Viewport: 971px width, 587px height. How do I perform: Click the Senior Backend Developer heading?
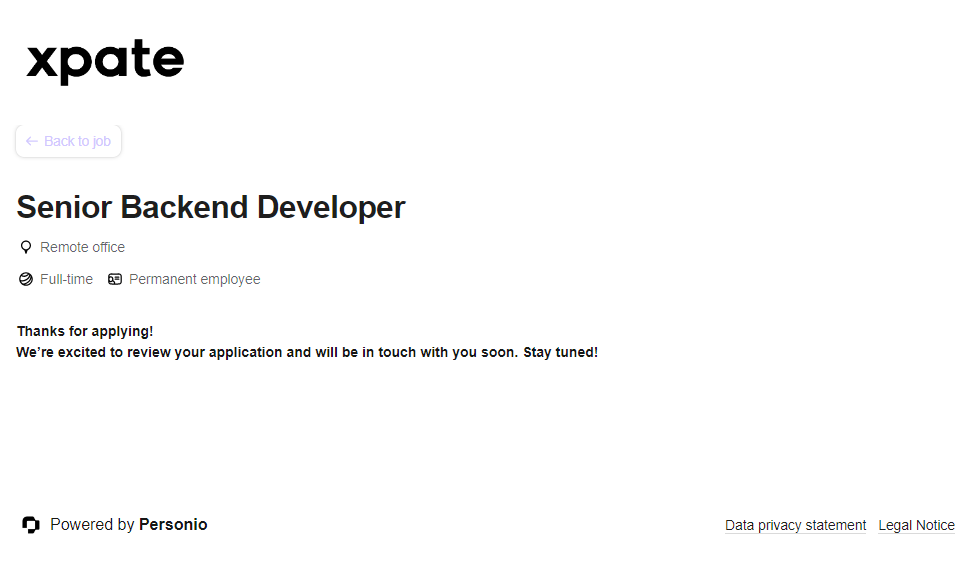pyautogui.click(x=211, y=207)
